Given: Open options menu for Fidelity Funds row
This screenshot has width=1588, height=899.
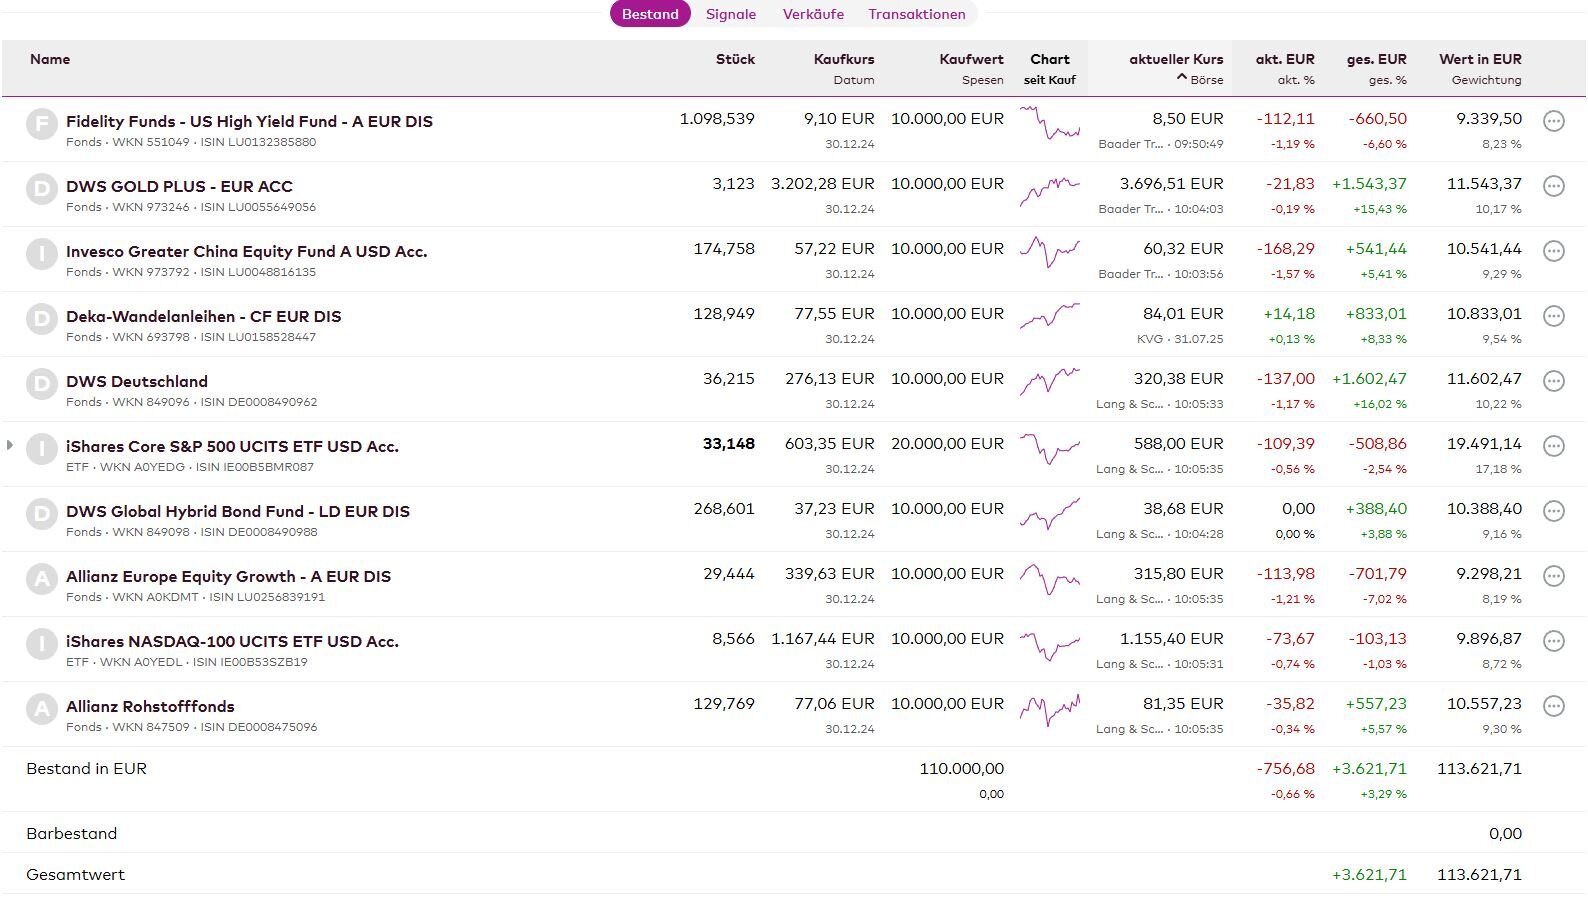Looking at the screenshot, I should coord(1553,121).
